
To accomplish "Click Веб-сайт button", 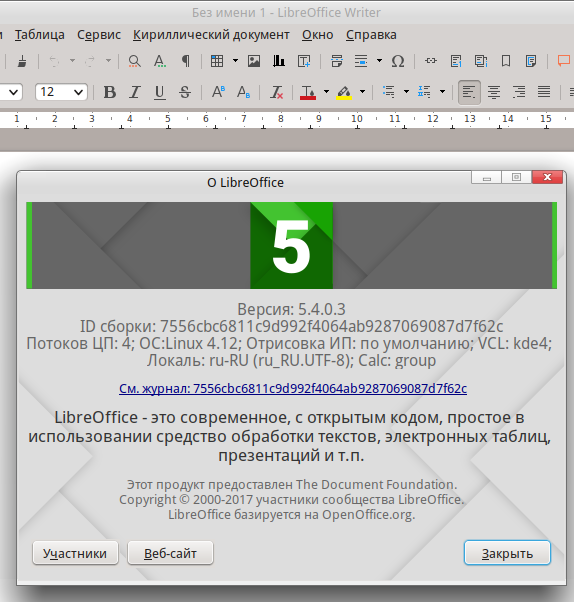I will coord(170,553).
